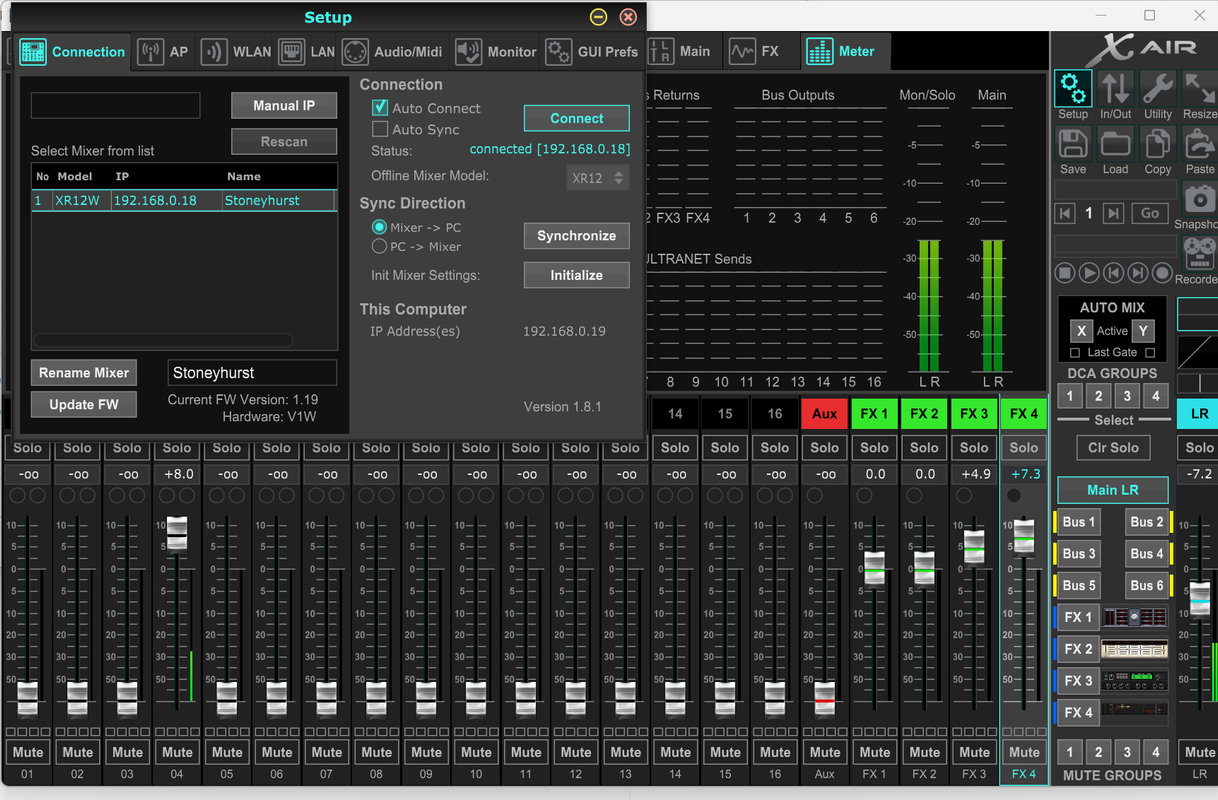Click the empty manual IP input field

(x=116, y=105)
